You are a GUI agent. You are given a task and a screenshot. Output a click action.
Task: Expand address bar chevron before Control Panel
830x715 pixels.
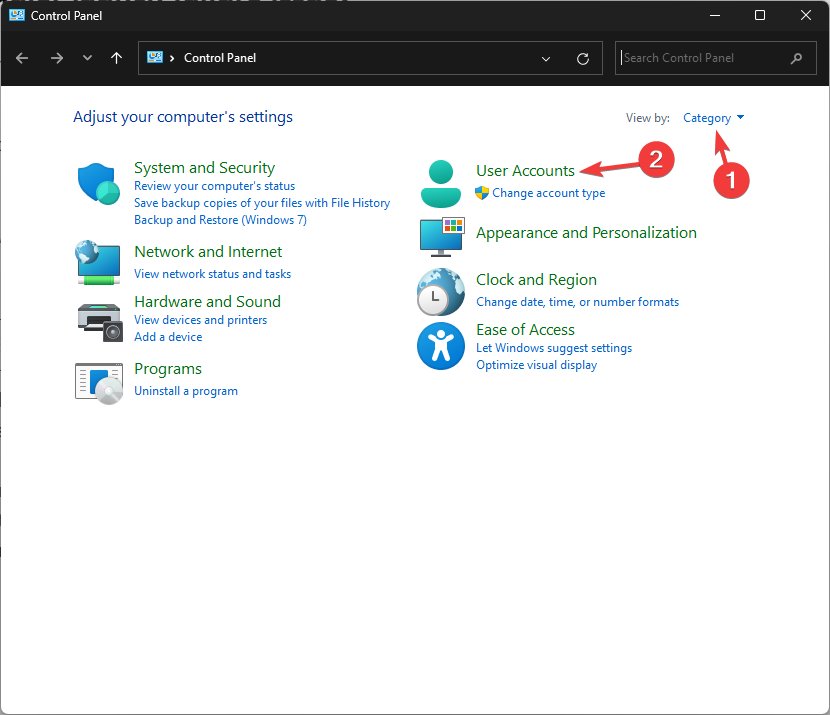pos(172,58)
